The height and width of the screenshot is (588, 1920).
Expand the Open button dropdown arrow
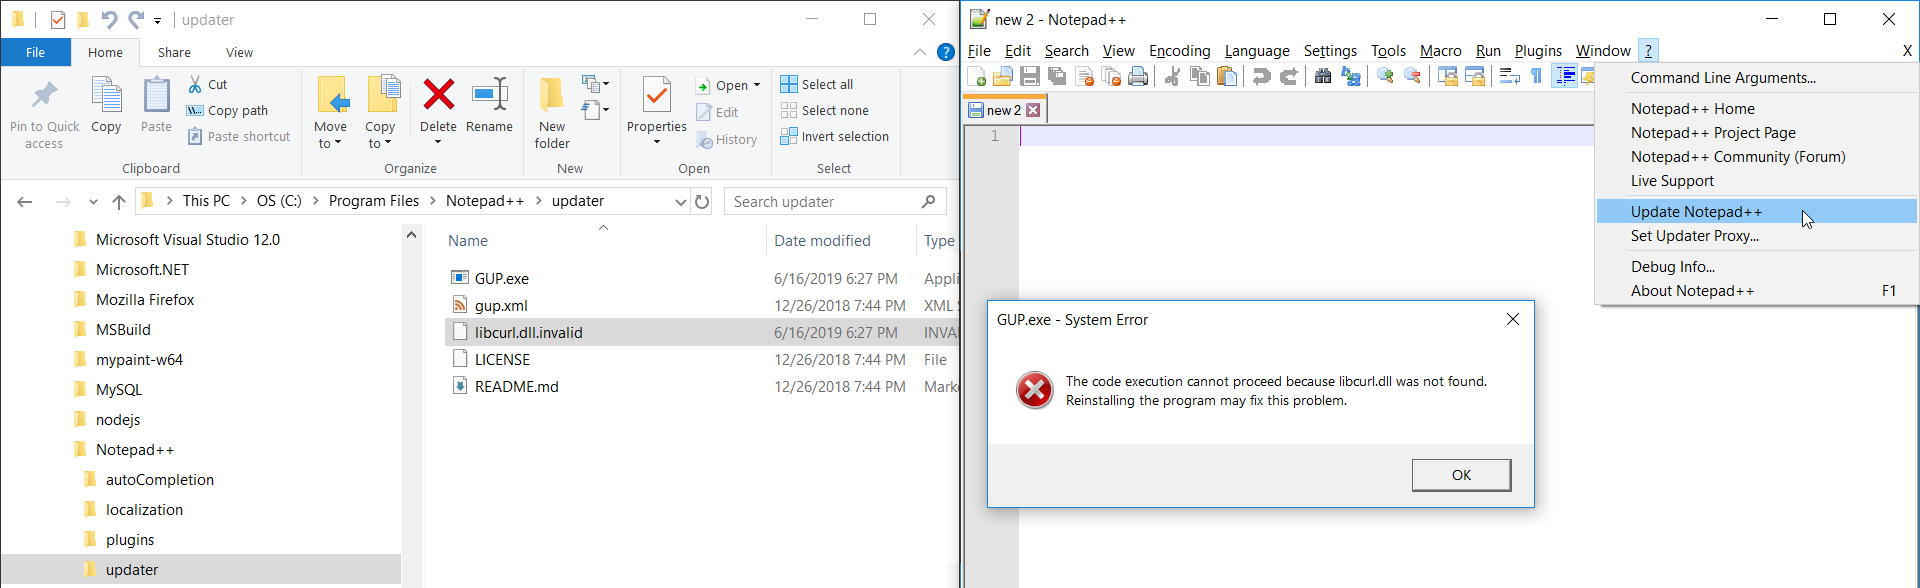point(757,85)
